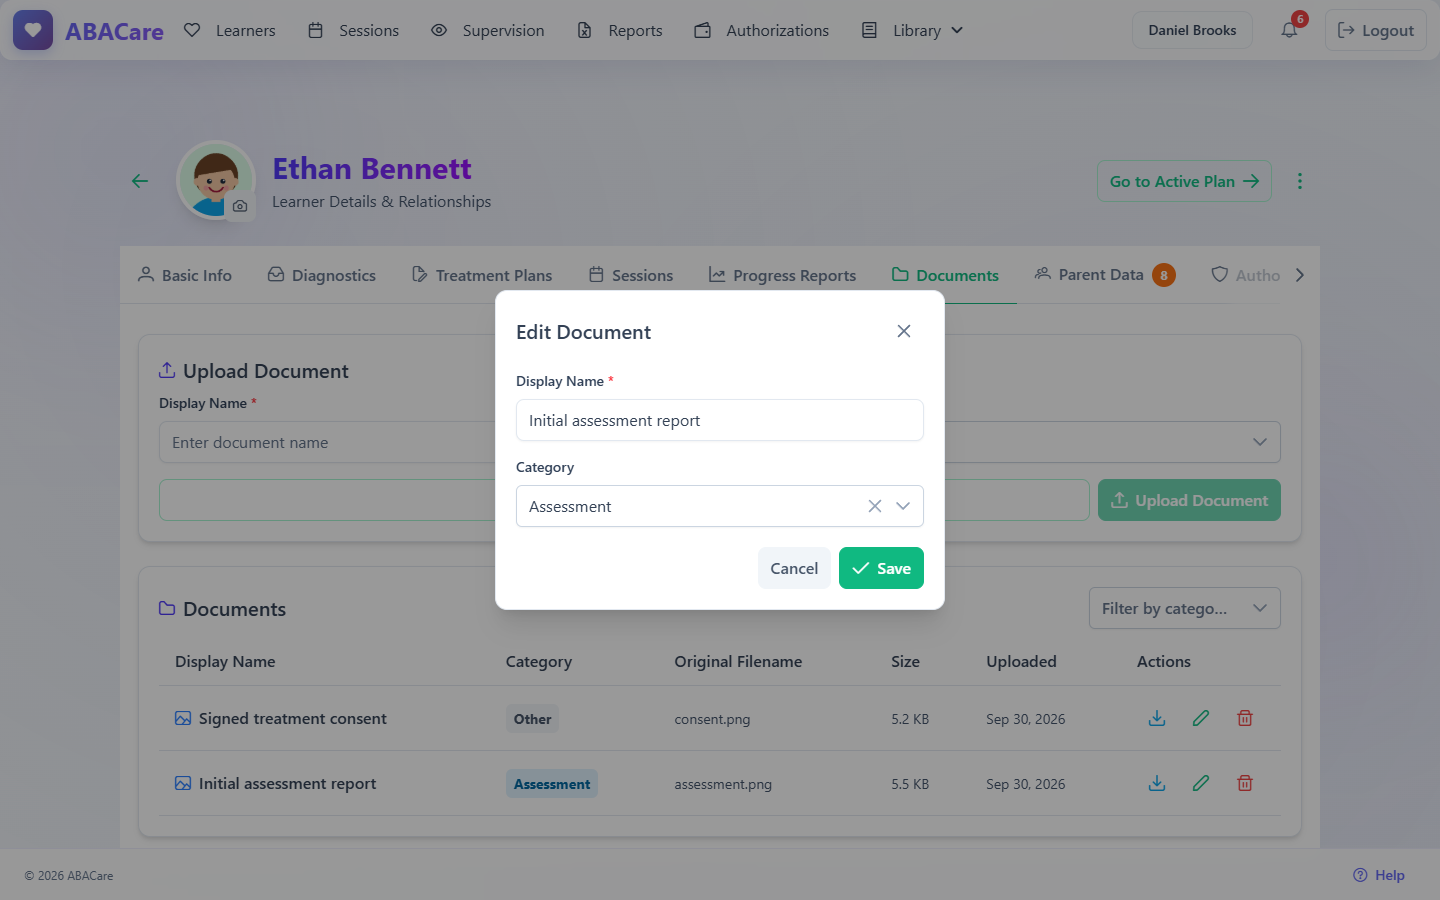Delete the Initial assessment report document
The height and width of the screenshot is (900, 1440).
pos(1245,783)
